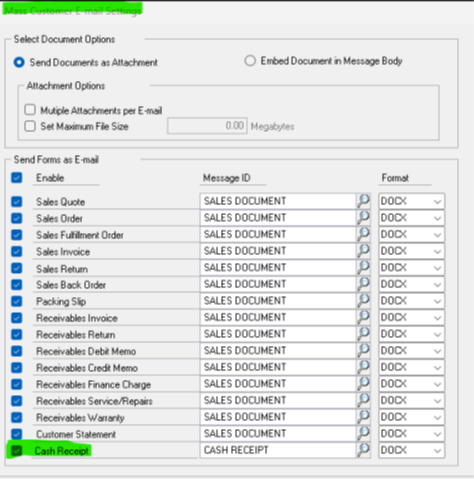Select Embed Document in Message Body
This screenshot has height=479, width=474.
click(250, 61)
